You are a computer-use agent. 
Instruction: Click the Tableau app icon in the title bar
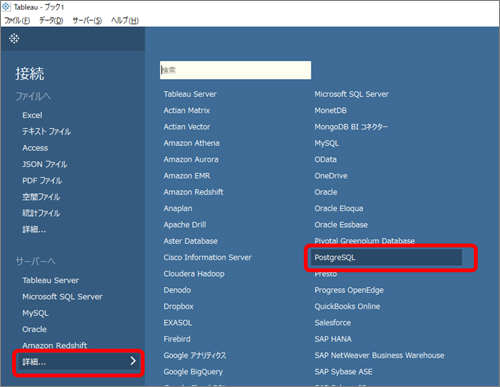click(6, 7)
